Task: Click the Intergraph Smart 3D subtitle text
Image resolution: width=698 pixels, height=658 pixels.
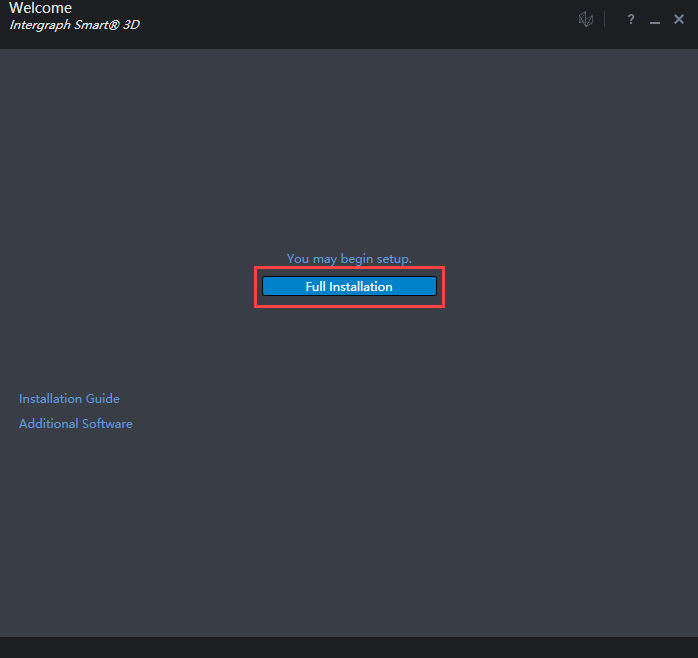Action: click(74, 25)
